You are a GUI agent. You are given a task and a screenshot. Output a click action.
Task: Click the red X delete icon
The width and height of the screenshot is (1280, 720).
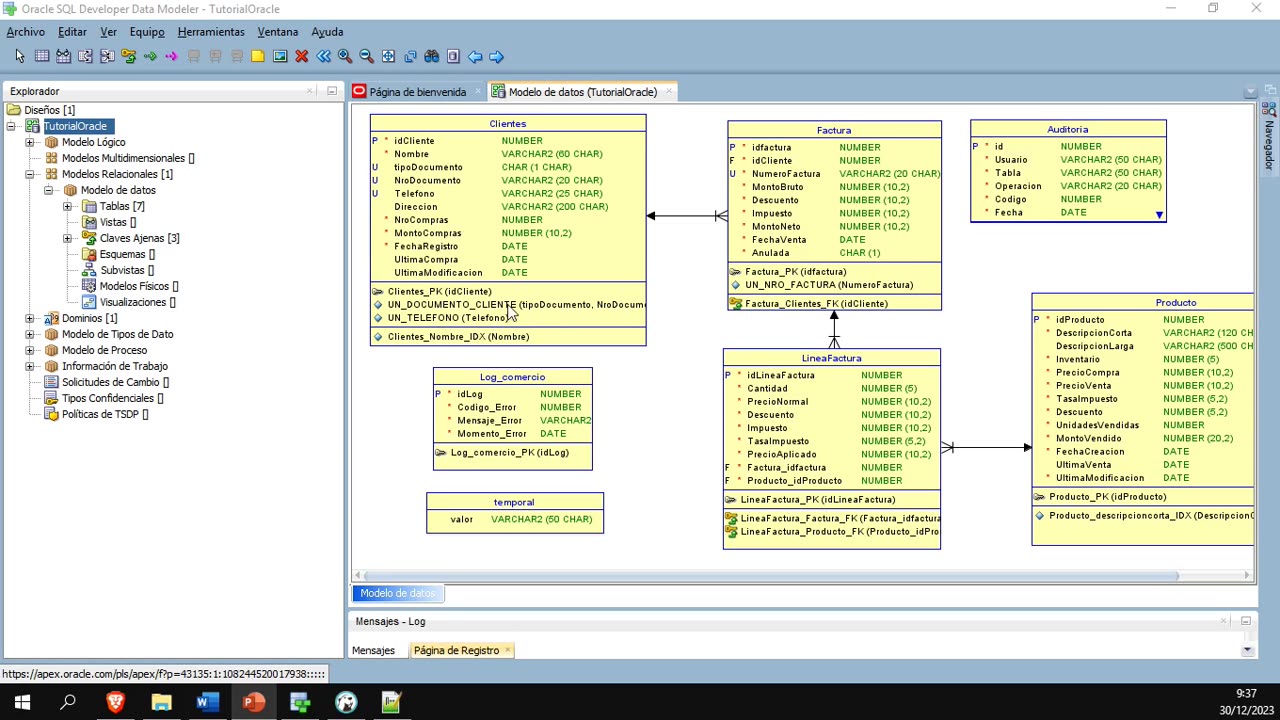click(x=301, y=57)
